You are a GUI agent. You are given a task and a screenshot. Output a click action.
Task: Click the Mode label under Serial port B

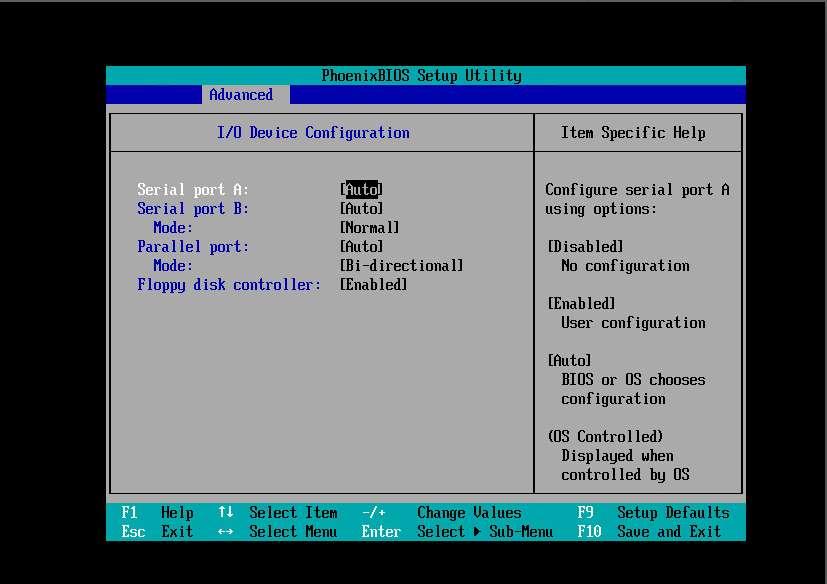173,227
